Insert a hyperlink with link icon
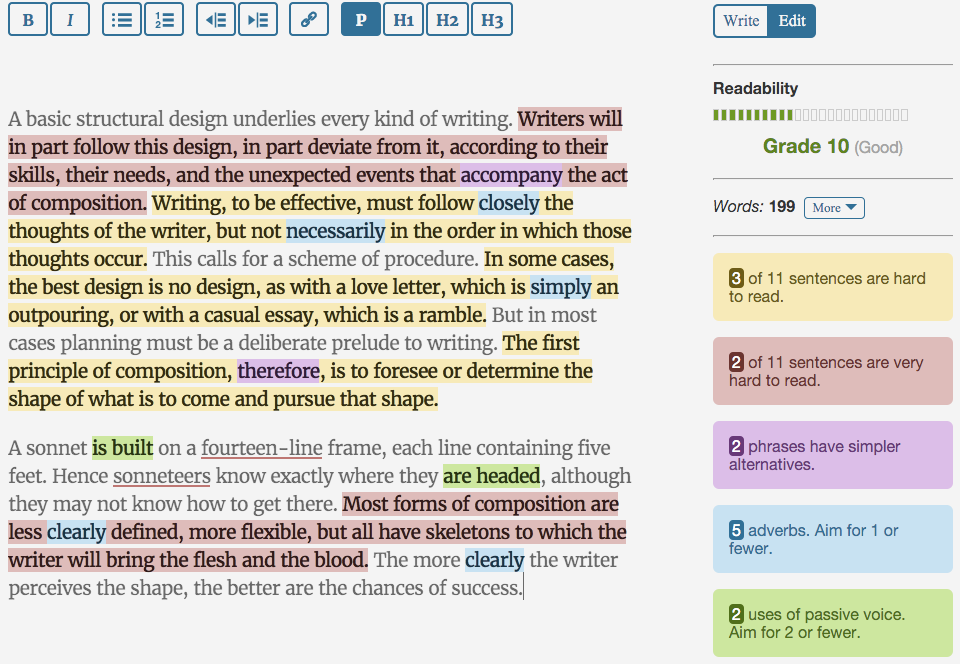Image resolution: width=960 pixels, height=664 pixels. pyautogui.click(x=309, y=20)
